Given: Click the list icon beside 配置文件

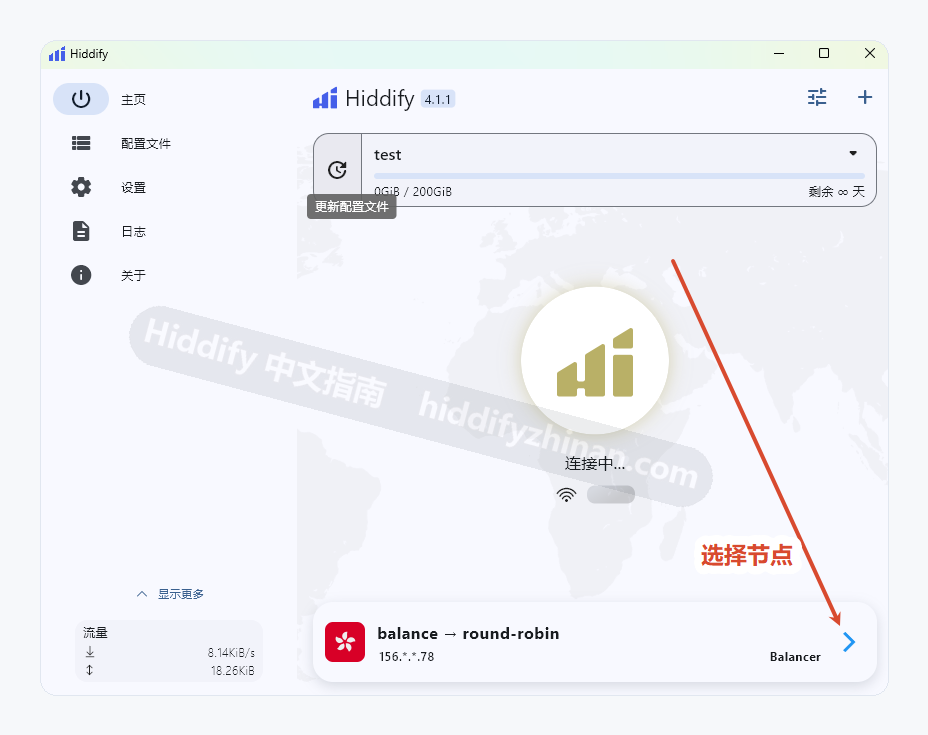Looking at the screenshot, I should click(x=81, y=143).
